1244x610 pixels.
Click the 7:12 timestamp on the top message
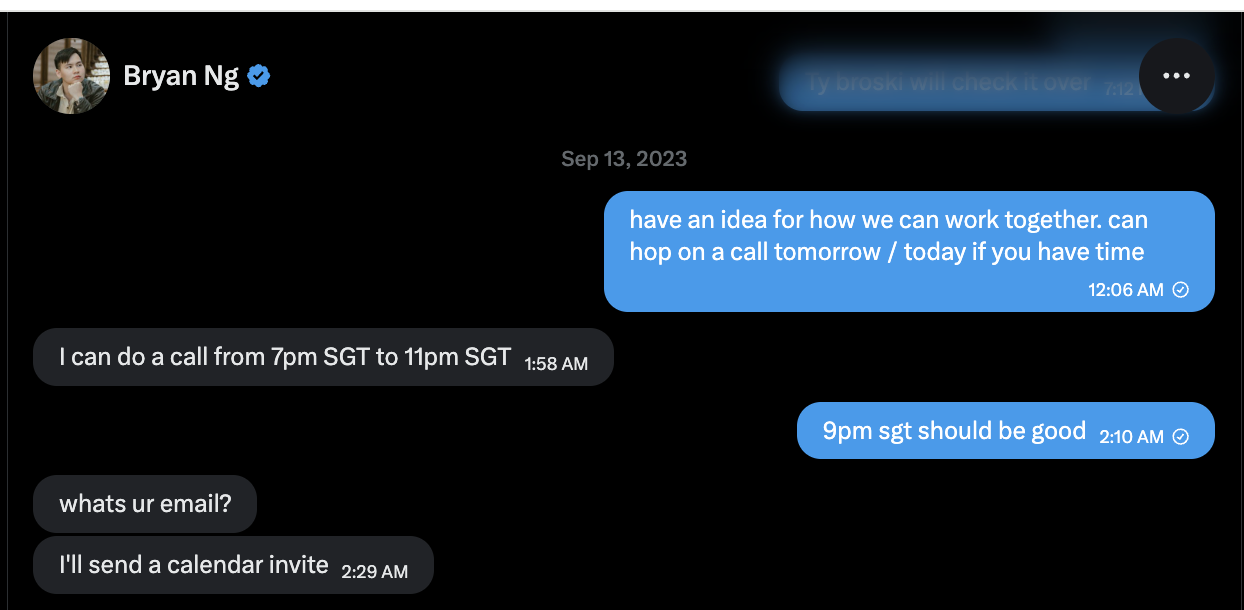coord(1118,89)
